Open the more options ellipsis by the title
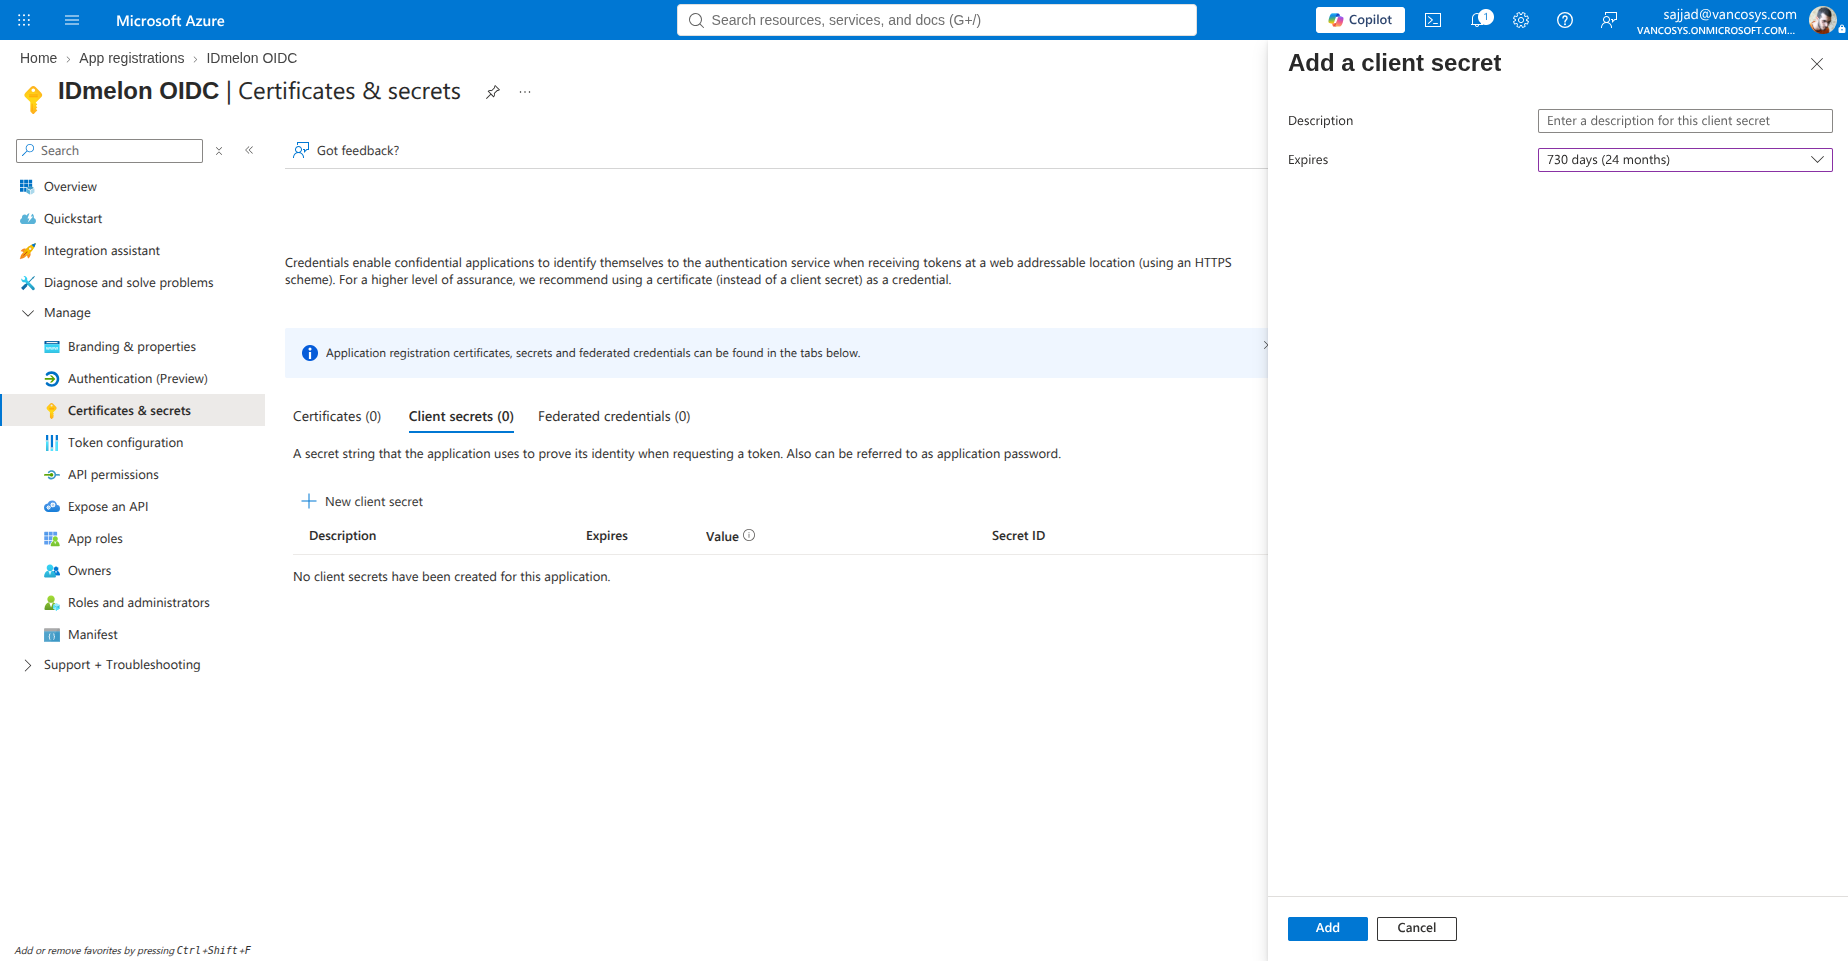This screenshot has width=1848, height=965. pyautogui.click(x=525, y=92)
